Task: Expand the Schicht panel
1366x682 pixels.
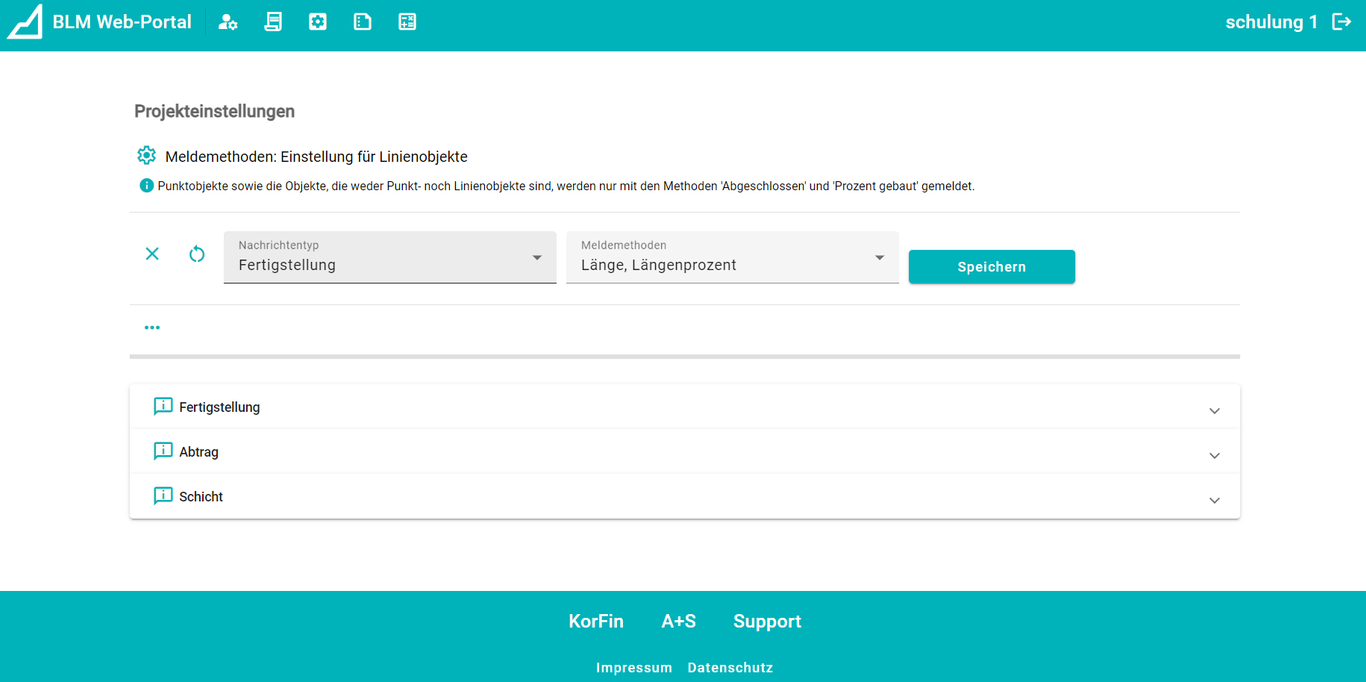Action: [x=684, y=497]
